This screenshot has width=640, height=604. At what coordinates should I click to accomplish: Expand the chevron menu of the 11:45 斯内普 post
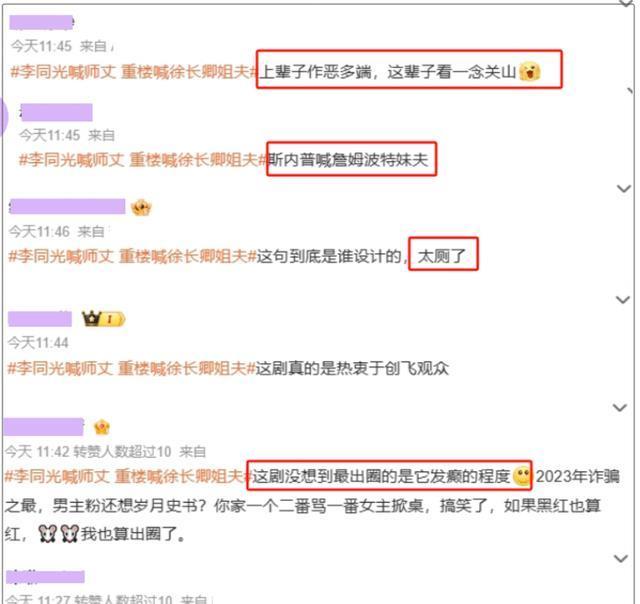(631, 91)
